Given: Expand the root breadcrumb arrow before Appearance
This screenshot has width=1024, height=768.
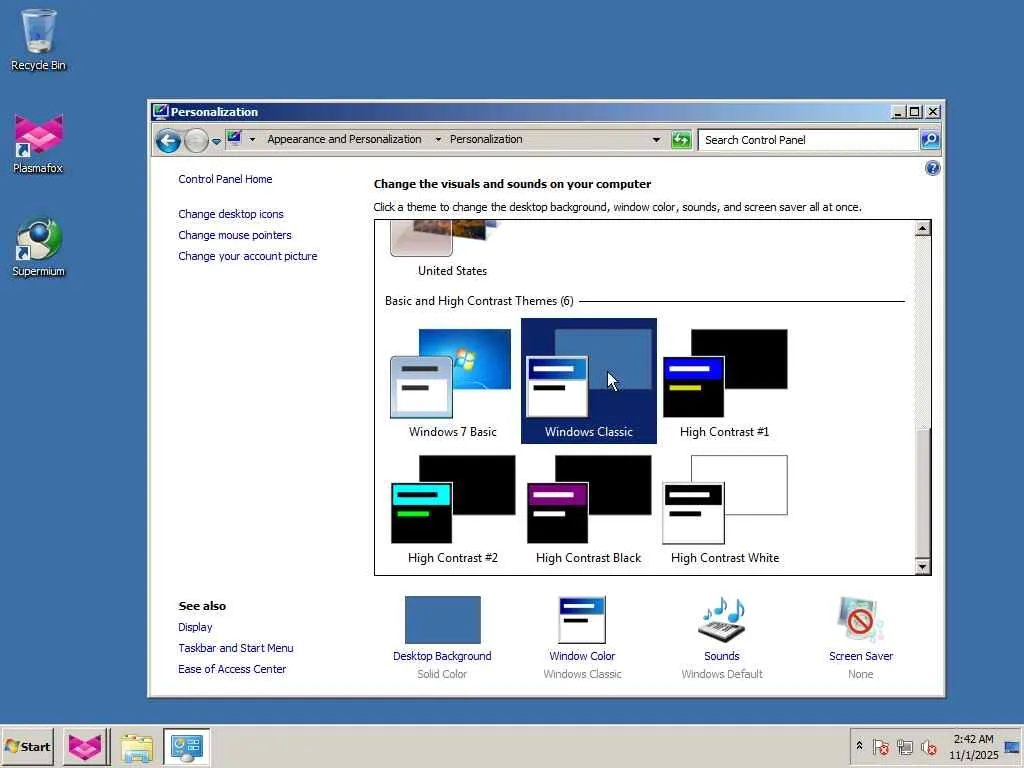Looking at the screenshot, I should point(253,139).
